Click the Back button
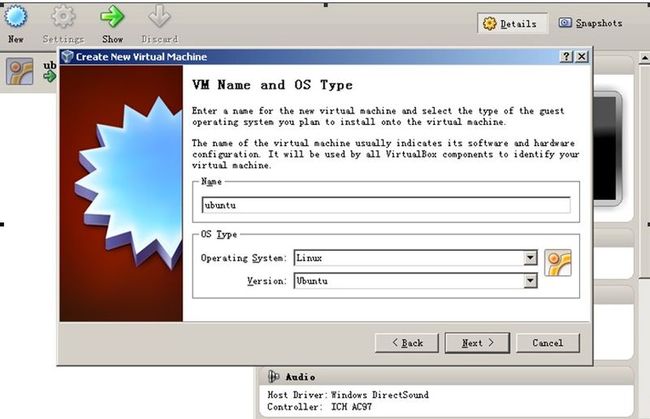650x419 pixels. pyautogui.click(x=407, y=343)
